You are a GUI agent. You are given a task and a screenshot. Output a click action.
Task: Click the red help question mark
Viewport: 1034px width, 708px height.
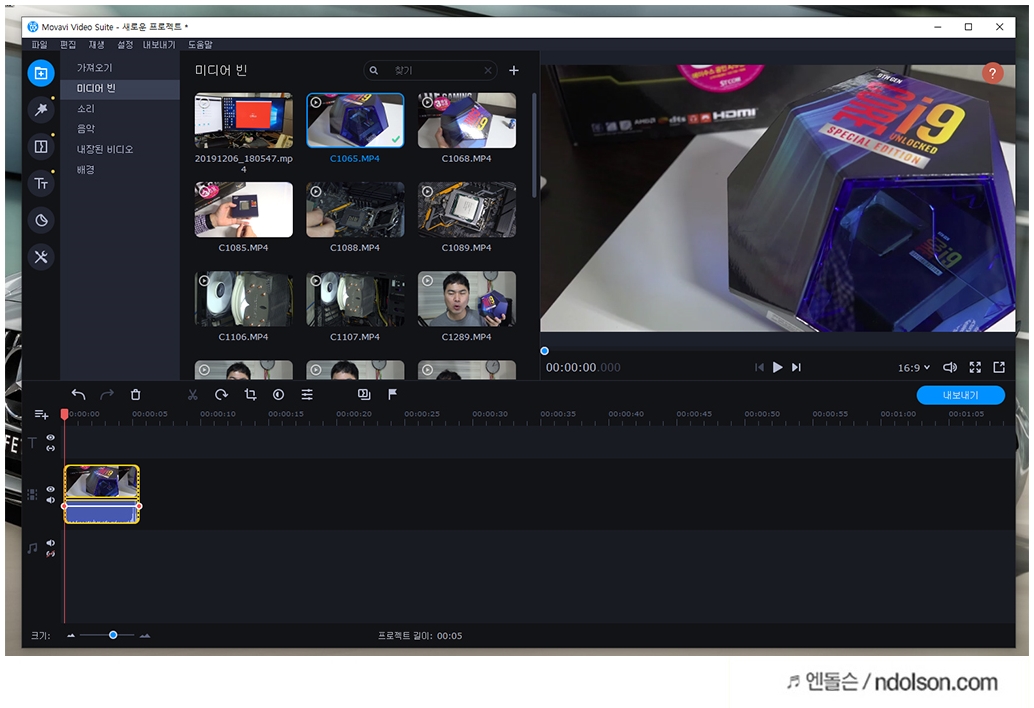(992, 73)
